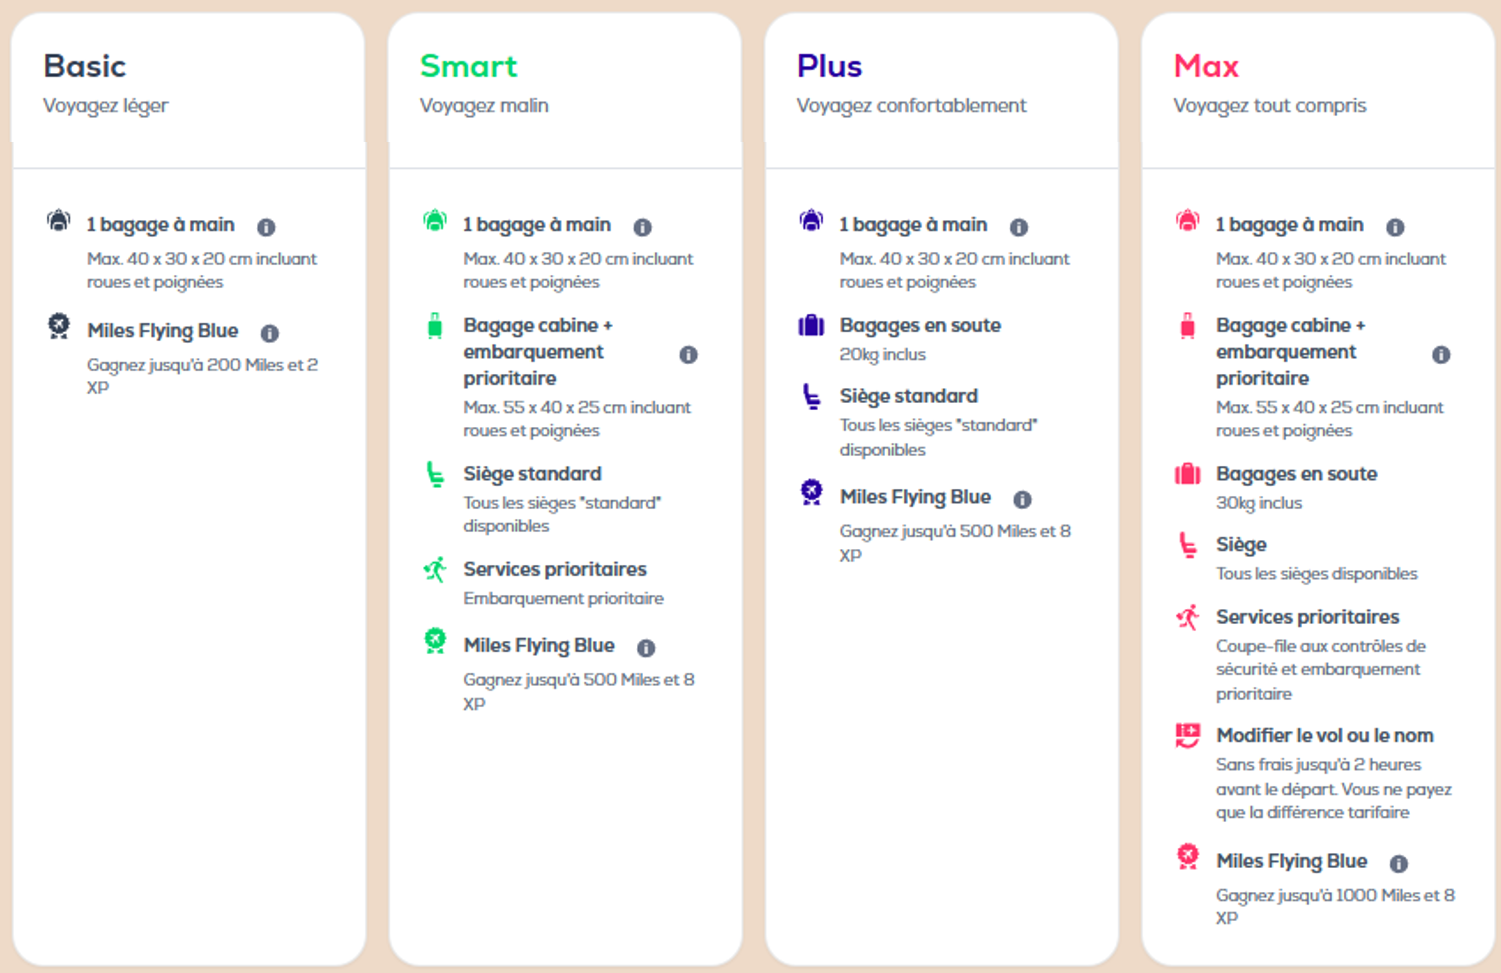Click info icon next to Smart Bagage cabine
The height and width of the screenshot is (973, 1501).
(x=688, y=354)
